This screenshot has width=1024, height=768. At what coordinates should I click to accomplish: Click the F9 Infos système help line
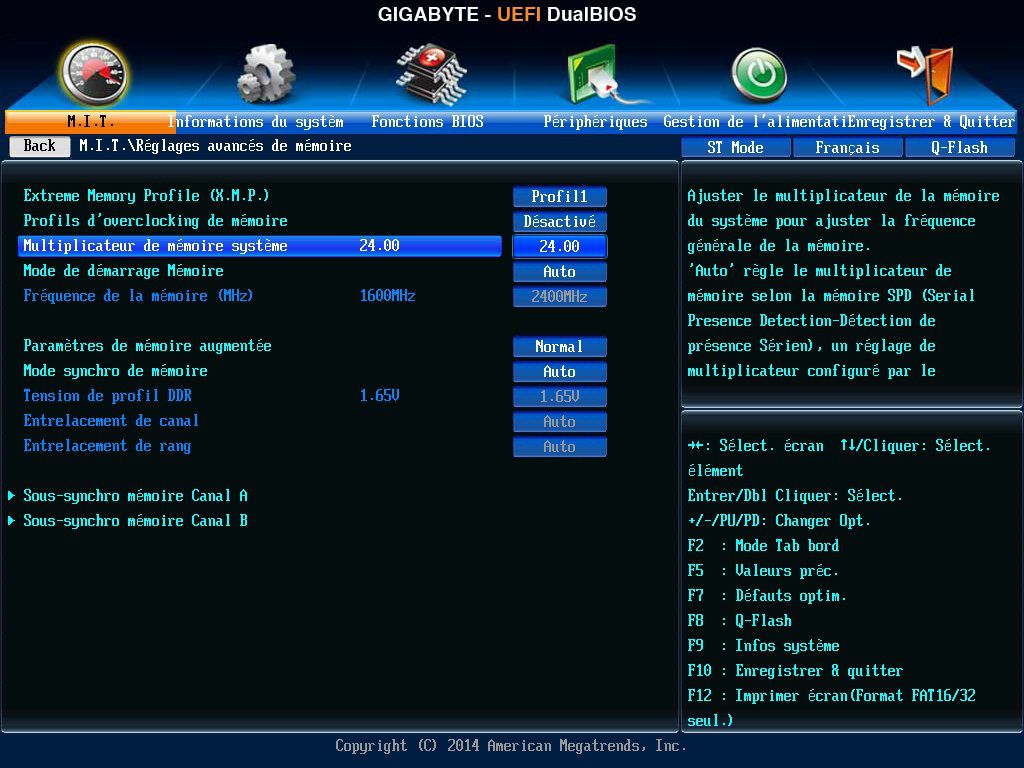(x=763, y=646)
